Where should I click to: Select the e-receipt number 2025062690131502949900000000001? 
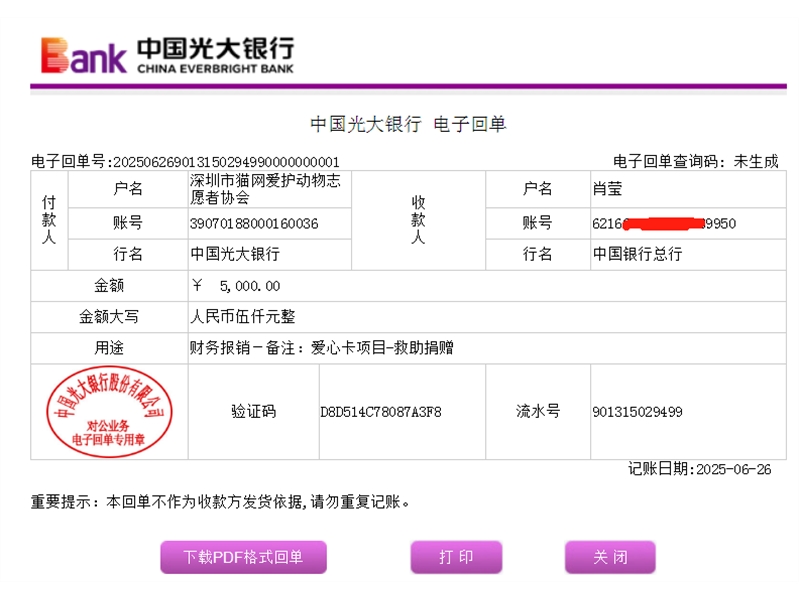pyautogui.click(x=226, y=162)
